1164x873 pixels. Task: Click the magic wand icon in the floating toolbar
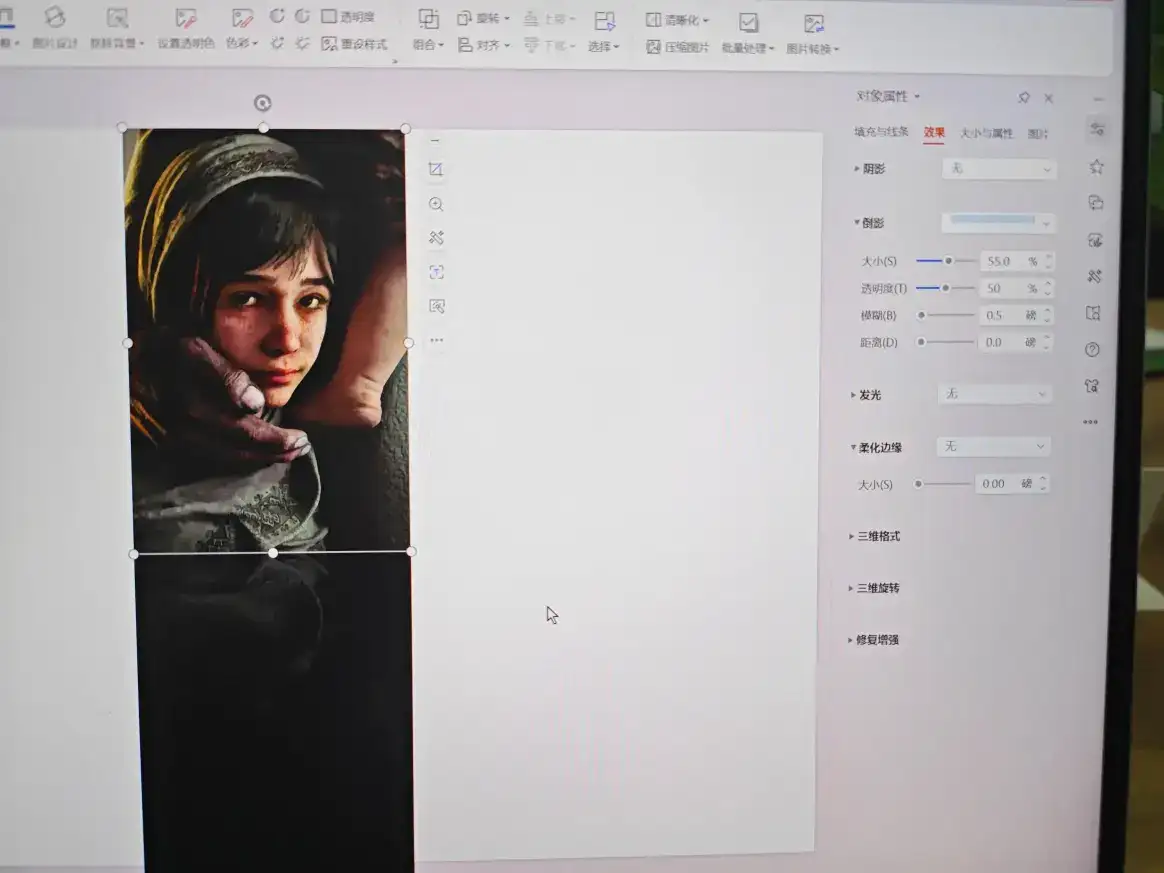[436, 238]
